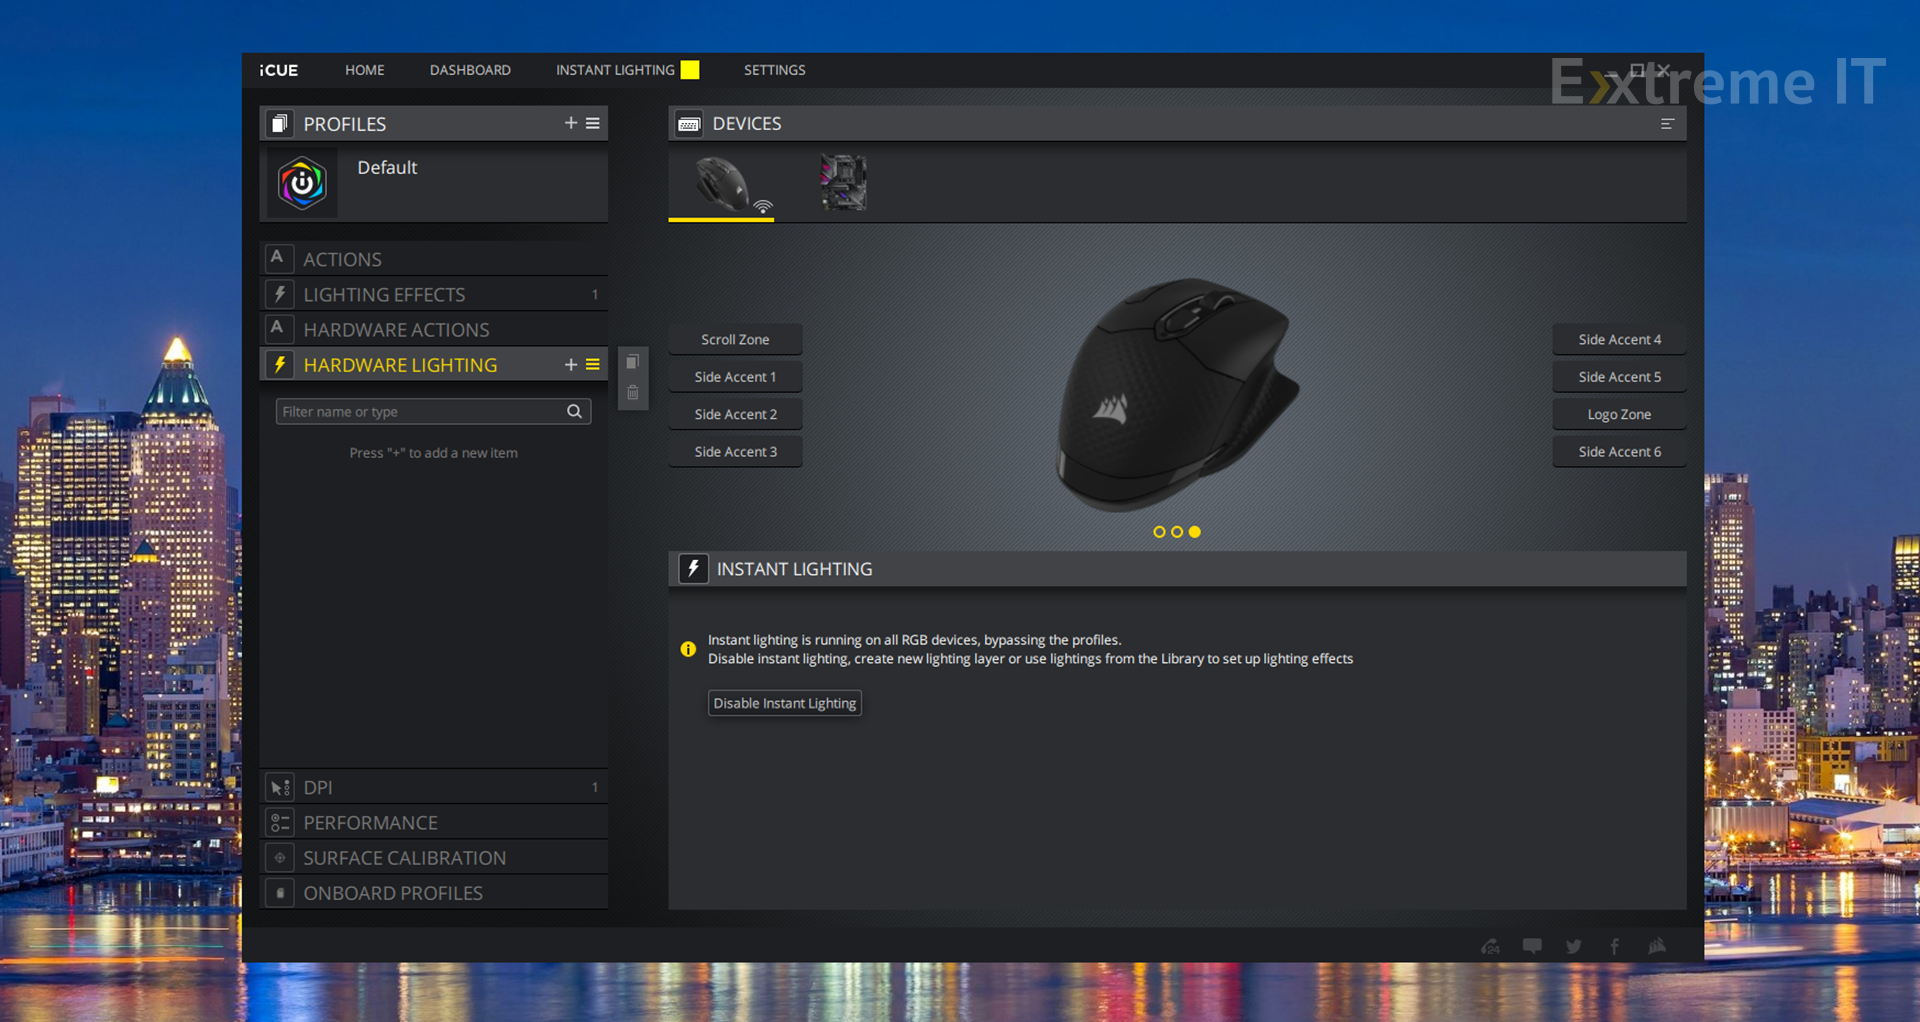Select the Side Accent 3 zone
Screen dimensions: 1920x1022
[x=735, y=451]
